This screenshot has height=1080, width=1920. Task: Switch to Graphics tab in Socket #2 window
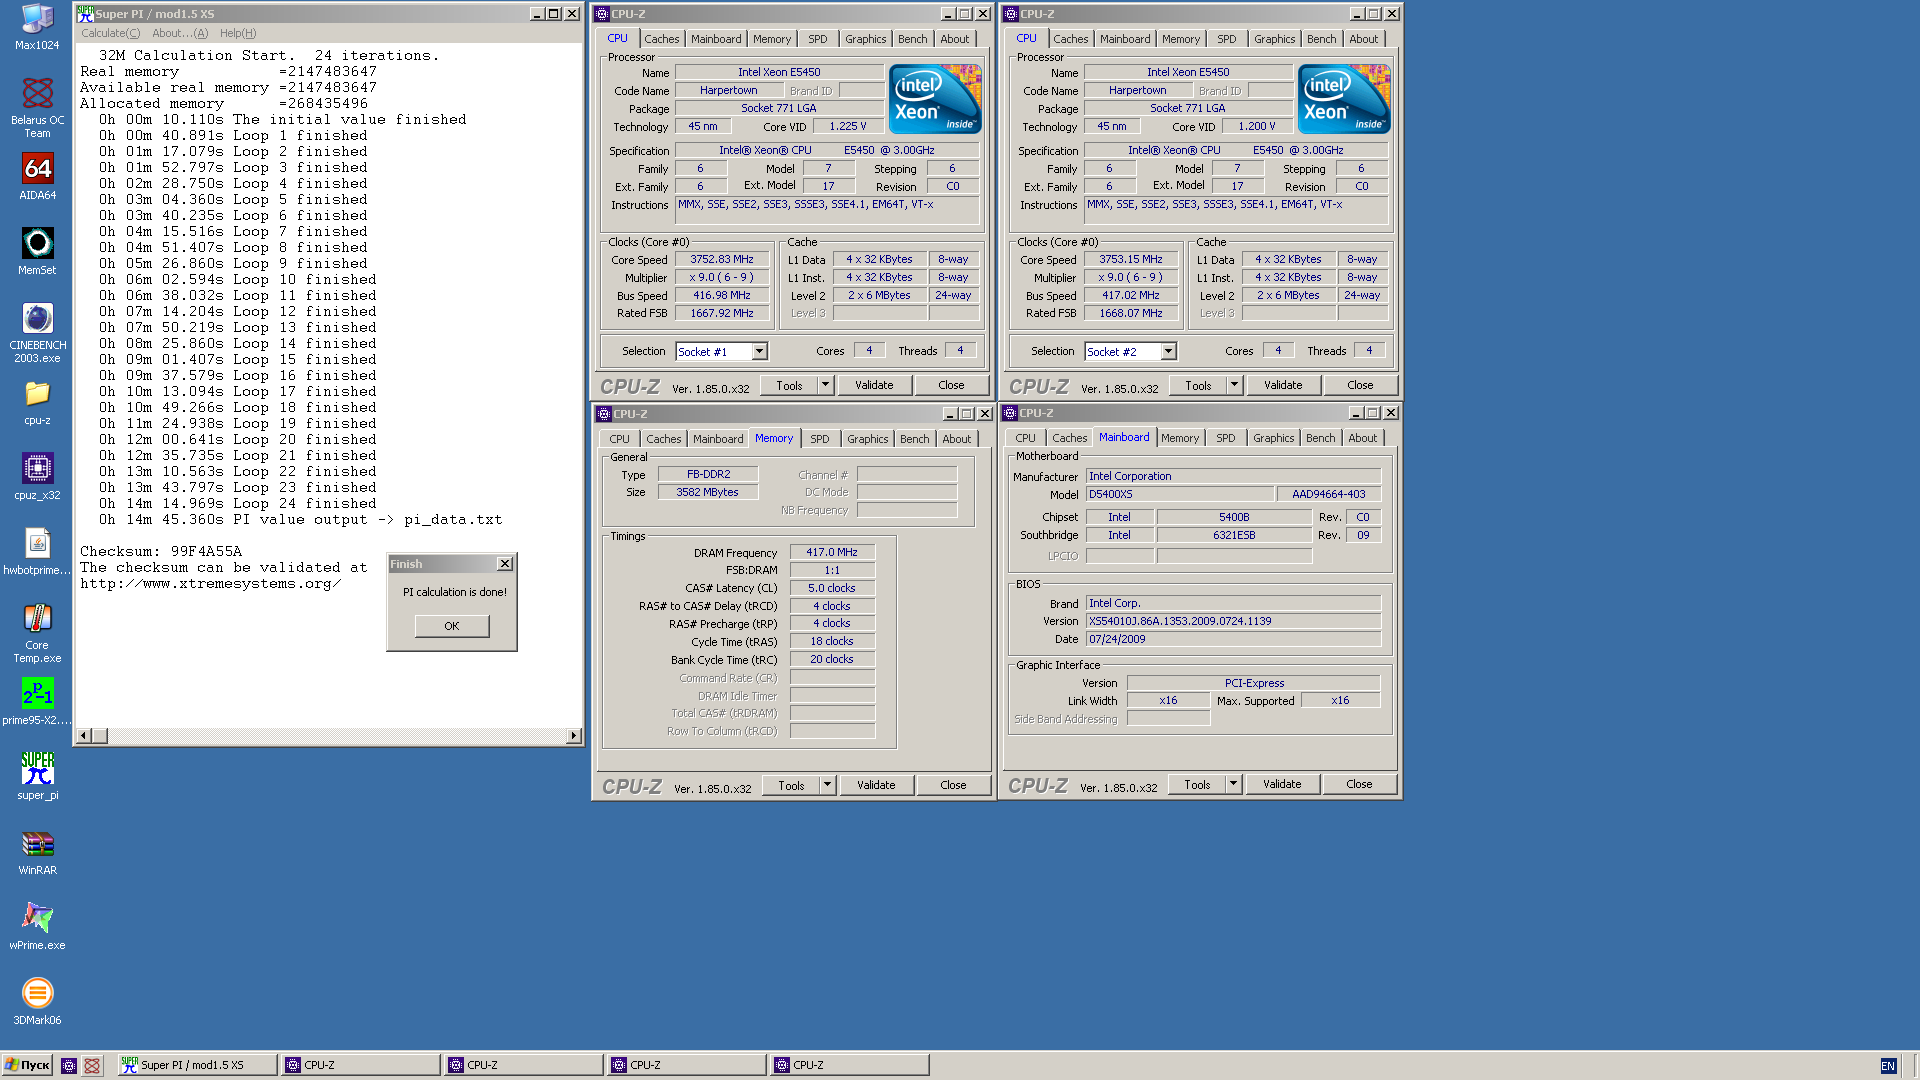(x=1275, y=39)
